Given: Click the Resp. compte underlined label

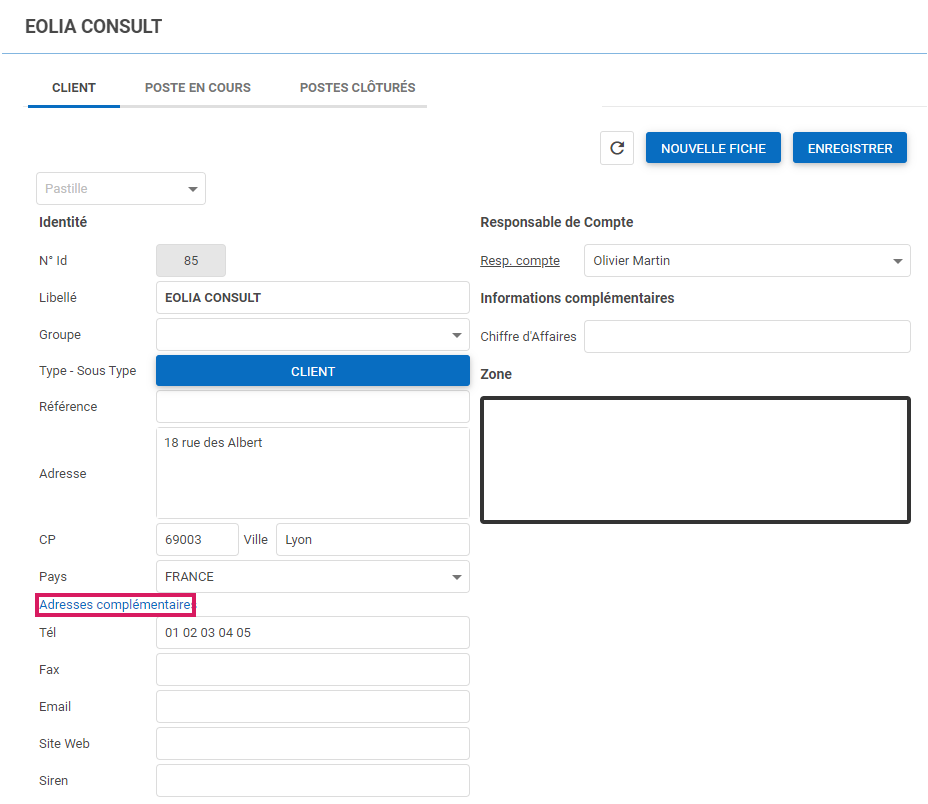Looking at the screenshot, I should 520,261.
